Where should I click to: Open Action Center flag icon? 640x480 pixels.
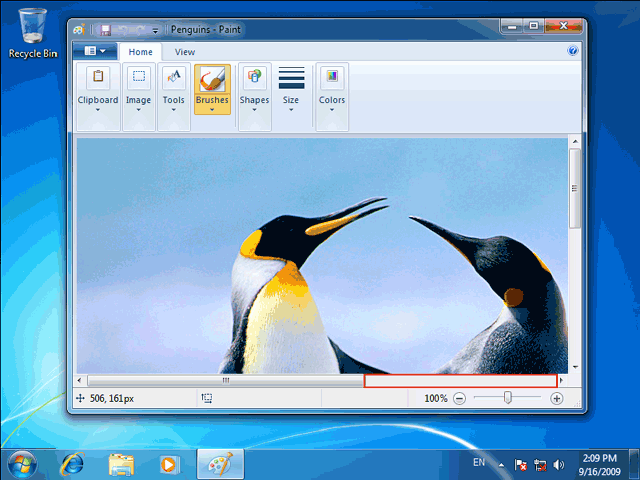tap(520, 464)
